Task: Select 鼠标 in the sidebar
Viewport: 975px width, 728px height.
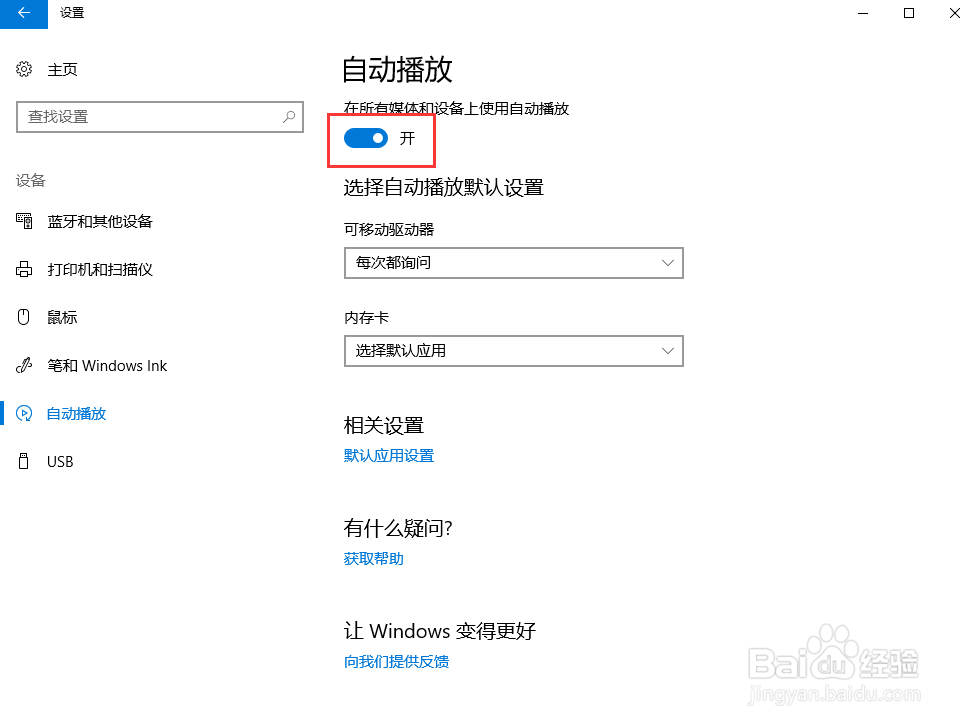Action: [62, 317]
